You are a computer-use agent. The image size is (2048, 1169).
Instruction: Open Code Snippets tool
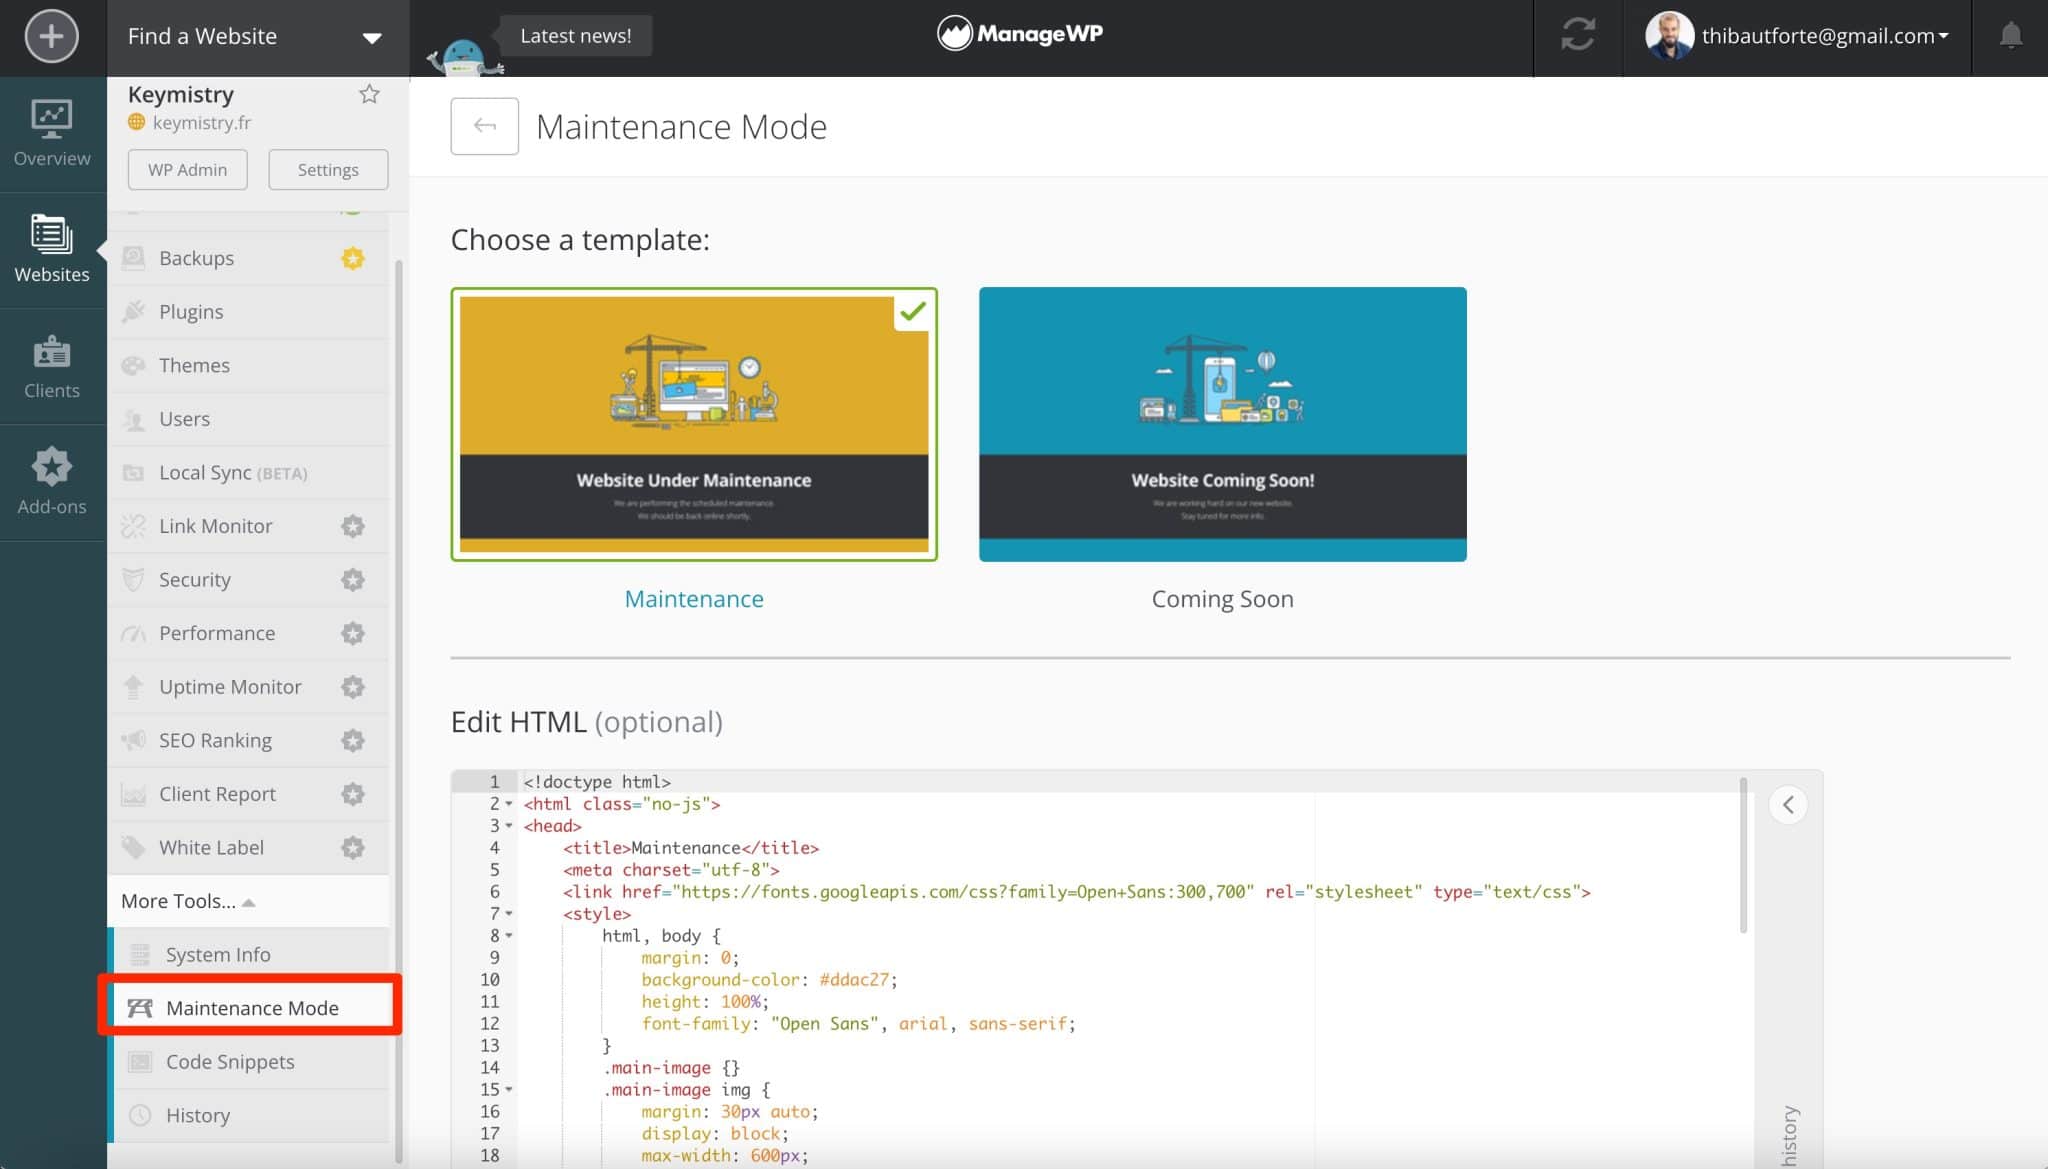251,1062
